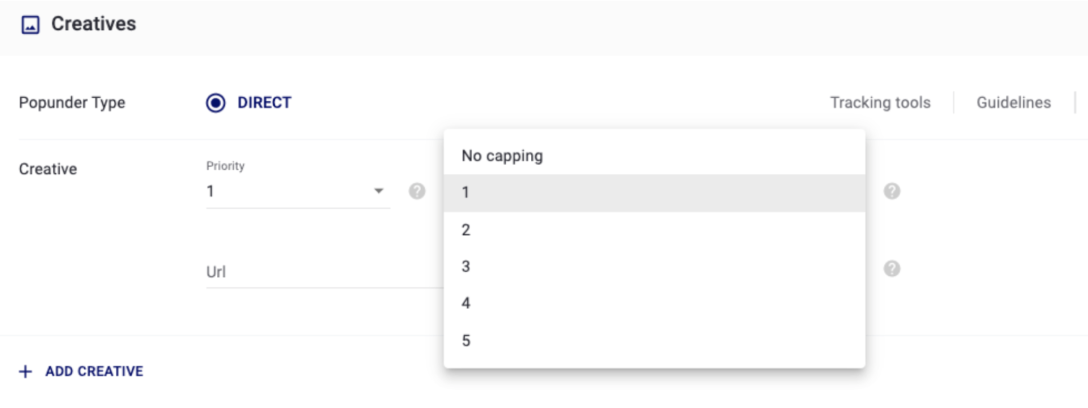Open the Guidelines link
The image size is (1088, 408).
coord(1013,102)
